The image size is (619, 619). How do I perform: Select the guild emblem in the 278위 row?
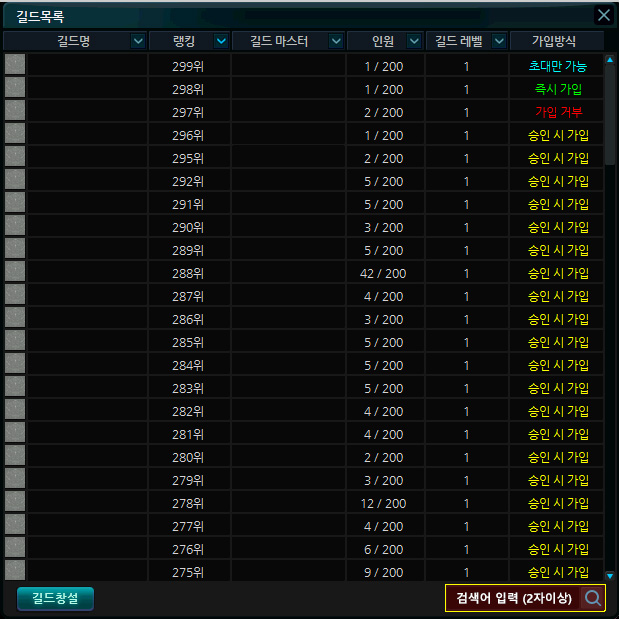click(15, 502)
